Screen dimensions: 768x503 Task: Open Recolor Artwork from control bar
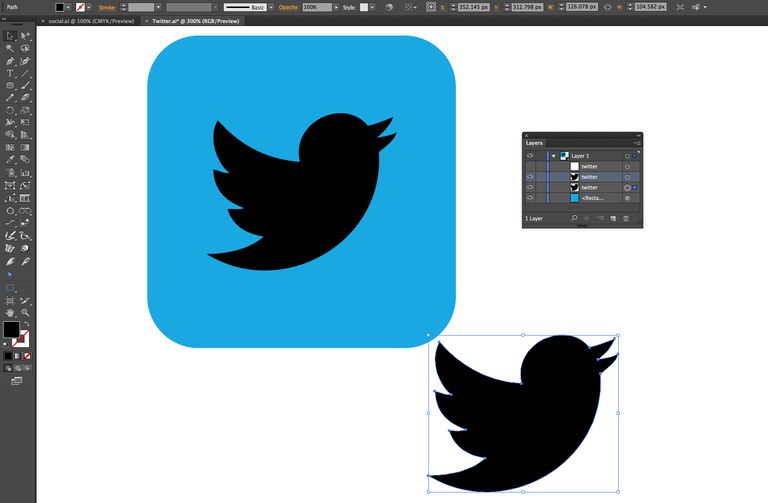coord(389,7)
